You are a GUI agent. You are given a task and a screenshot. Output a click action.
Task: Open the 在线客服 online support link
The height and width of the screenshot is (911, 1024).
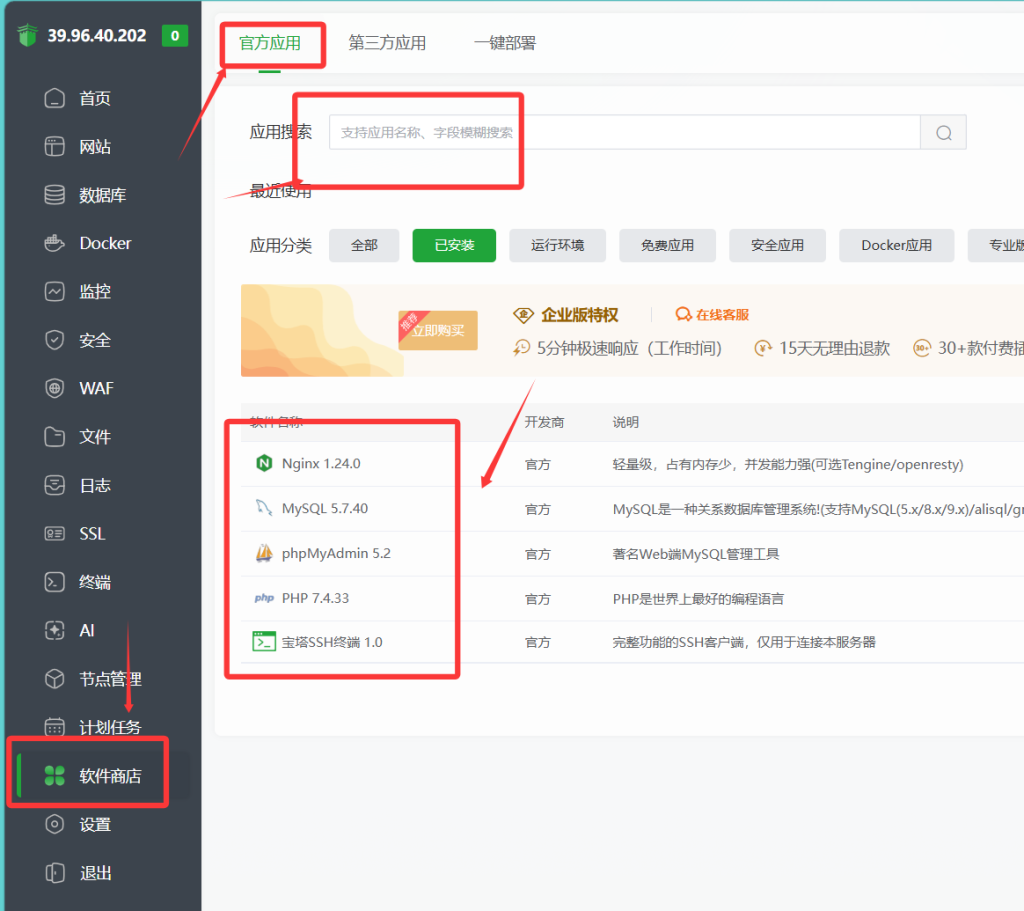tap(712, 315)
